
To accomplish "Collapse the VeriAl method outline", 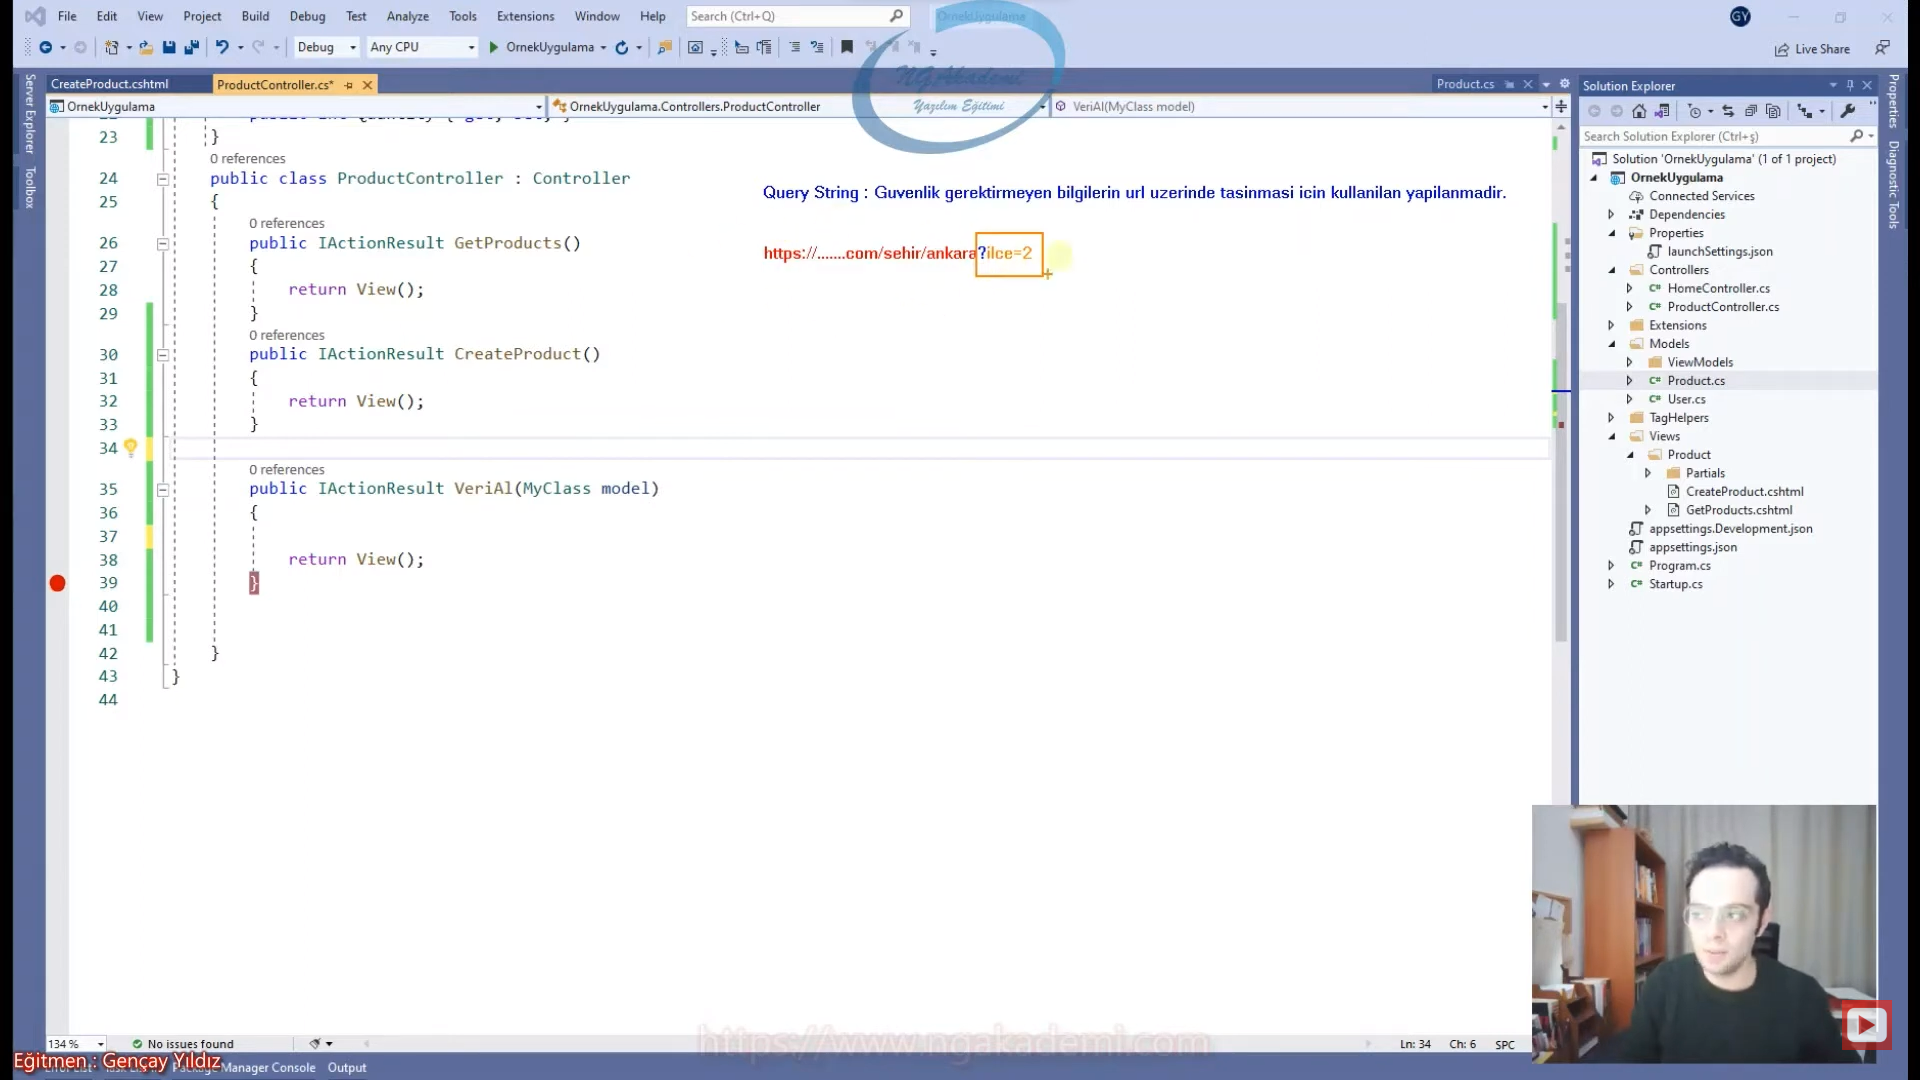I will pyautogui.click(x=162, y=490).
